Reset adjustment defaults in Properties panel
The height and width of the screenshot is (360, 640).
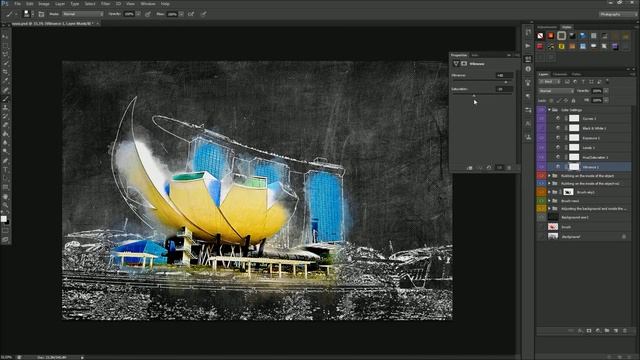489,168
